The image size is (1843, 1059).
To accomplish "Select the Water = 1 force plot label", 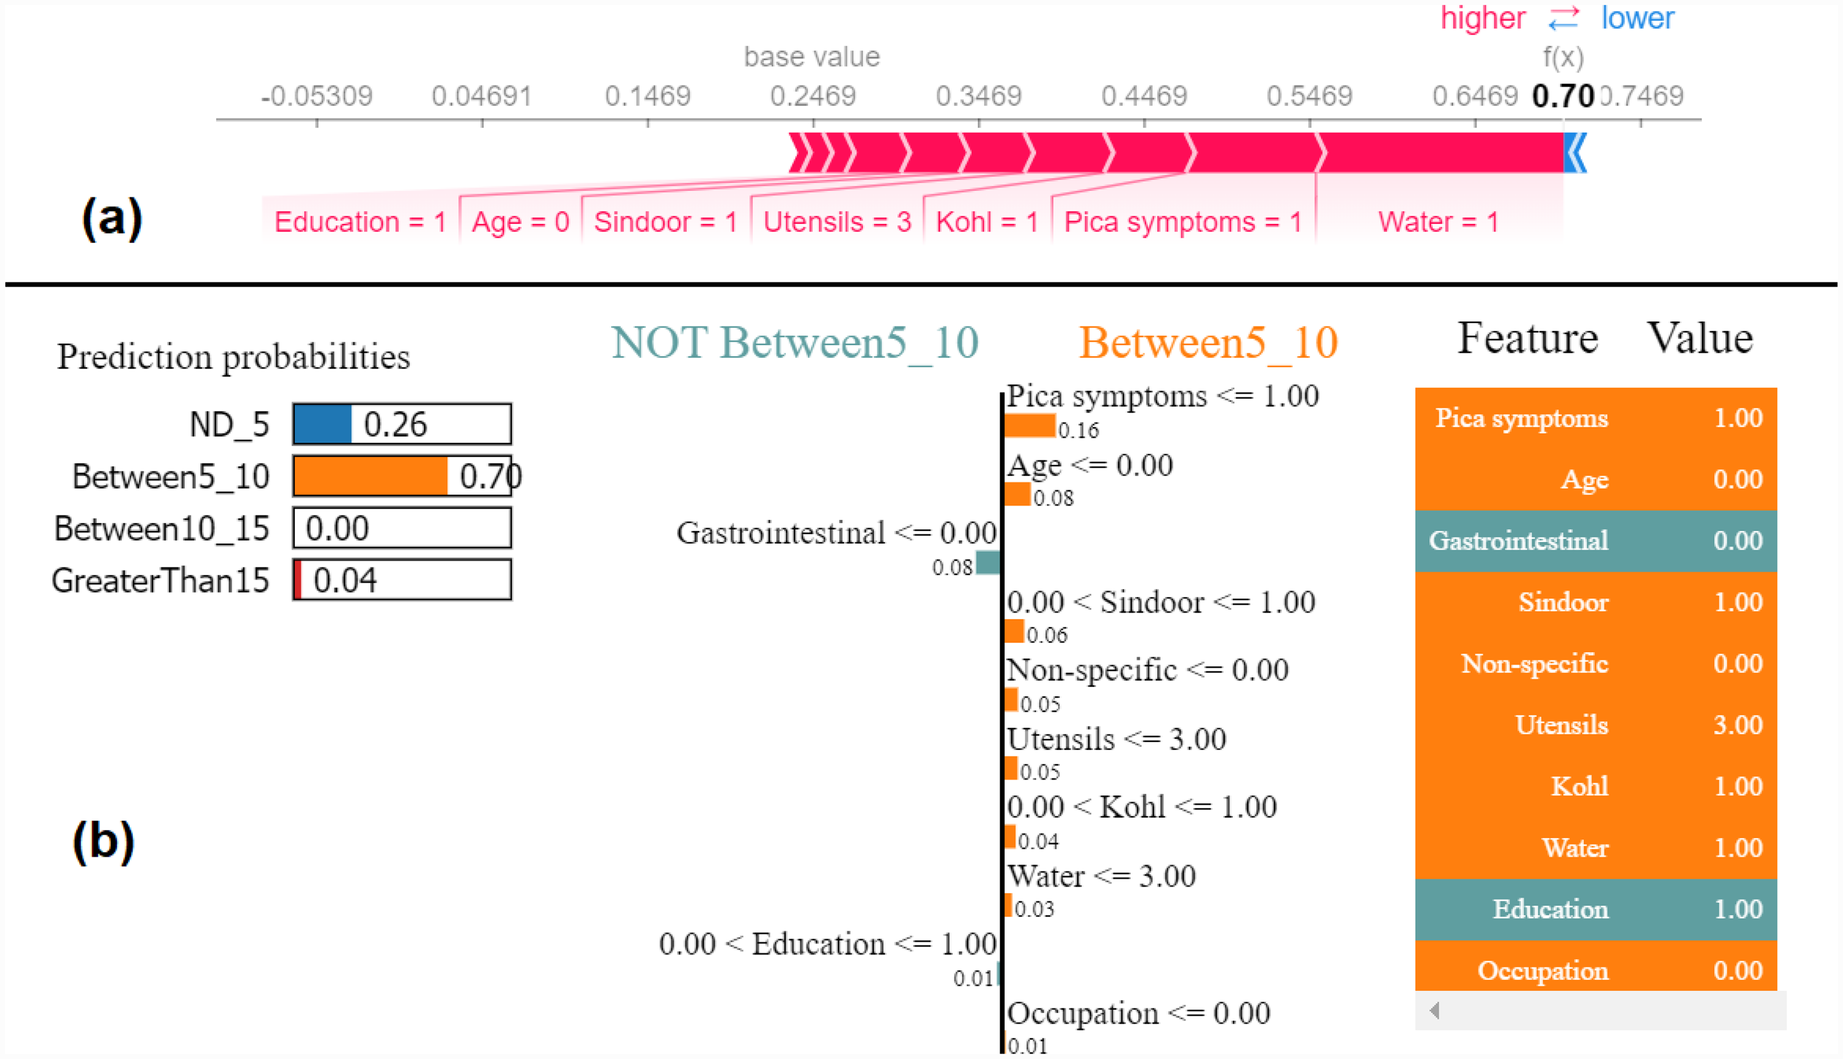I will pyautogui.click(x=1437, y=222).
